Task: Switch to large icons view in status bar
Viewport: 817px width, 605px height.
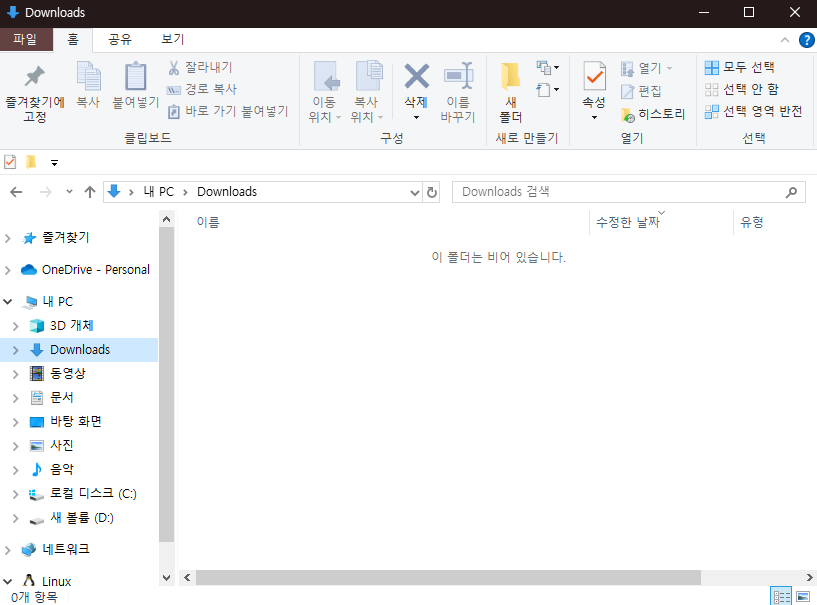Action: coord(803,596)
